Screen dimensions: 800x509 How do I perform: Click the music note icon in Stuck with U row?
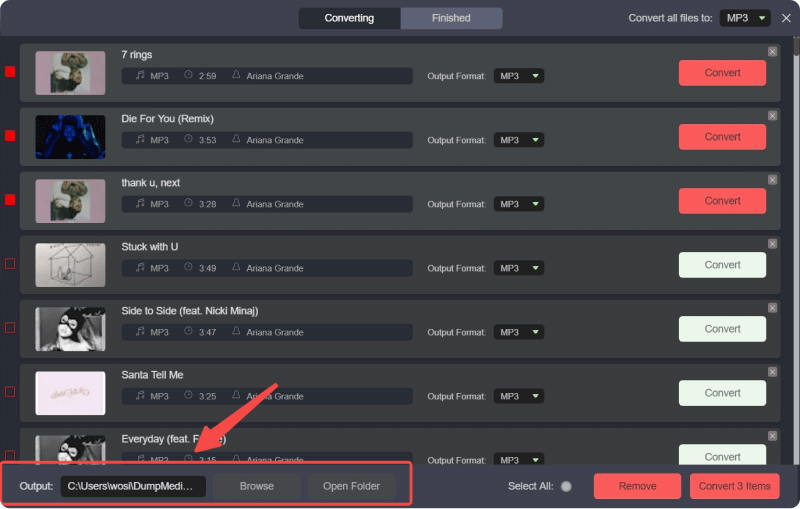(140, 267)
